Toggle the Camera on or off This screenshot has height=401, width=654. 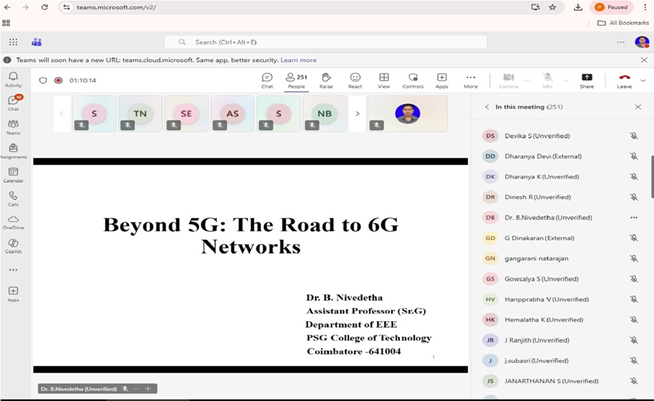[x=507, y=80]
